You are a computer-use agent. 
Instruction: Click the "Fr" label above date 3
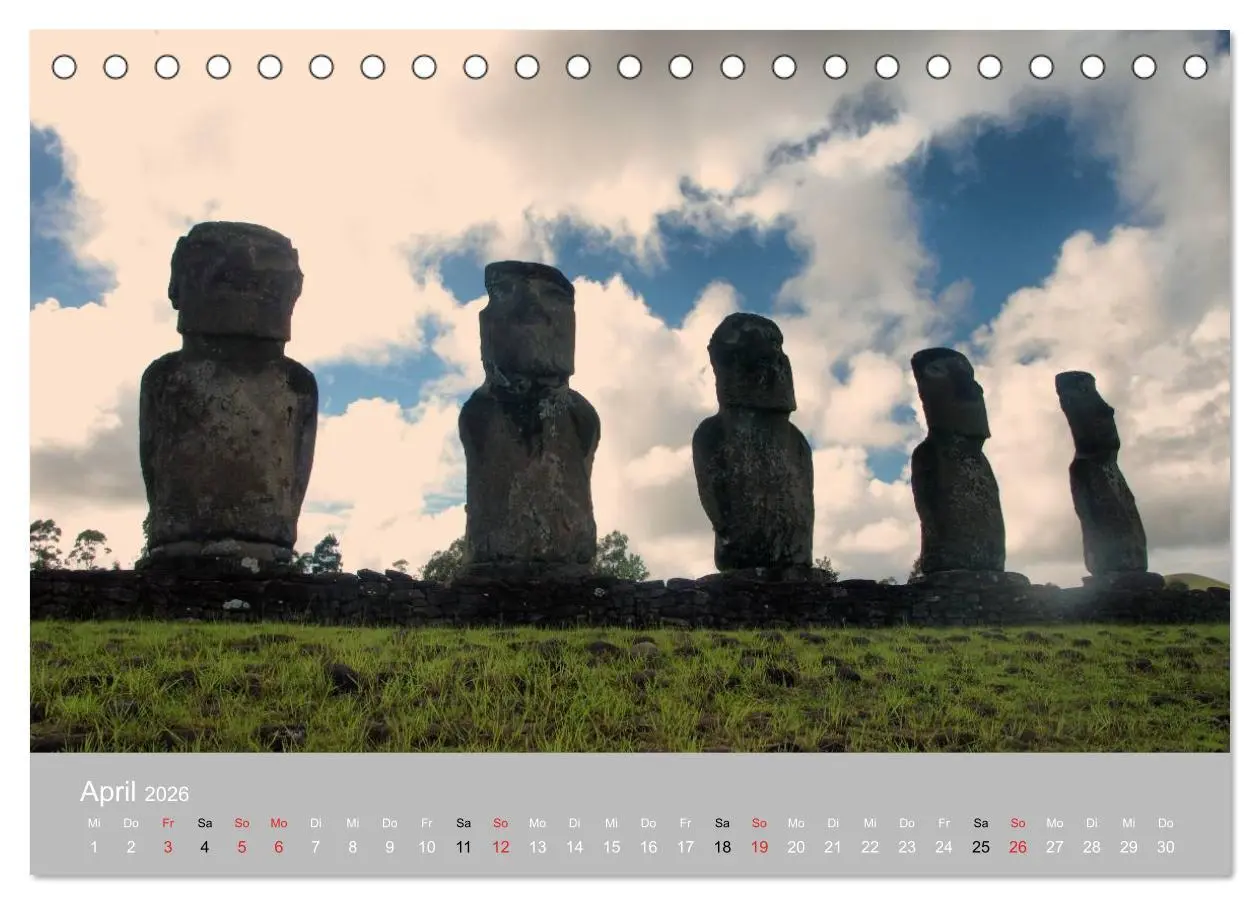pyautogui.click(x=168, y=823)
